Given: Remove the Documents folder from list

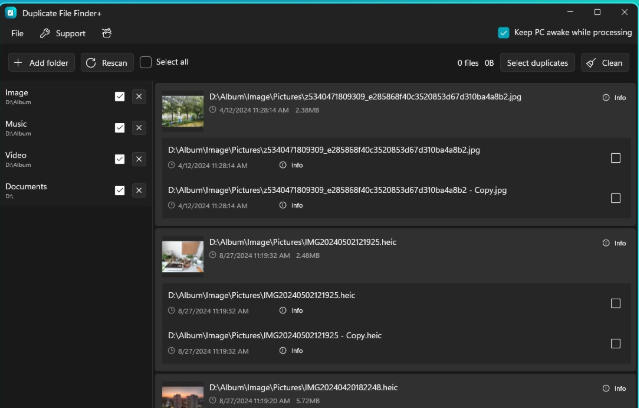Looking at the screenshot, I should [x=139, y=190].
